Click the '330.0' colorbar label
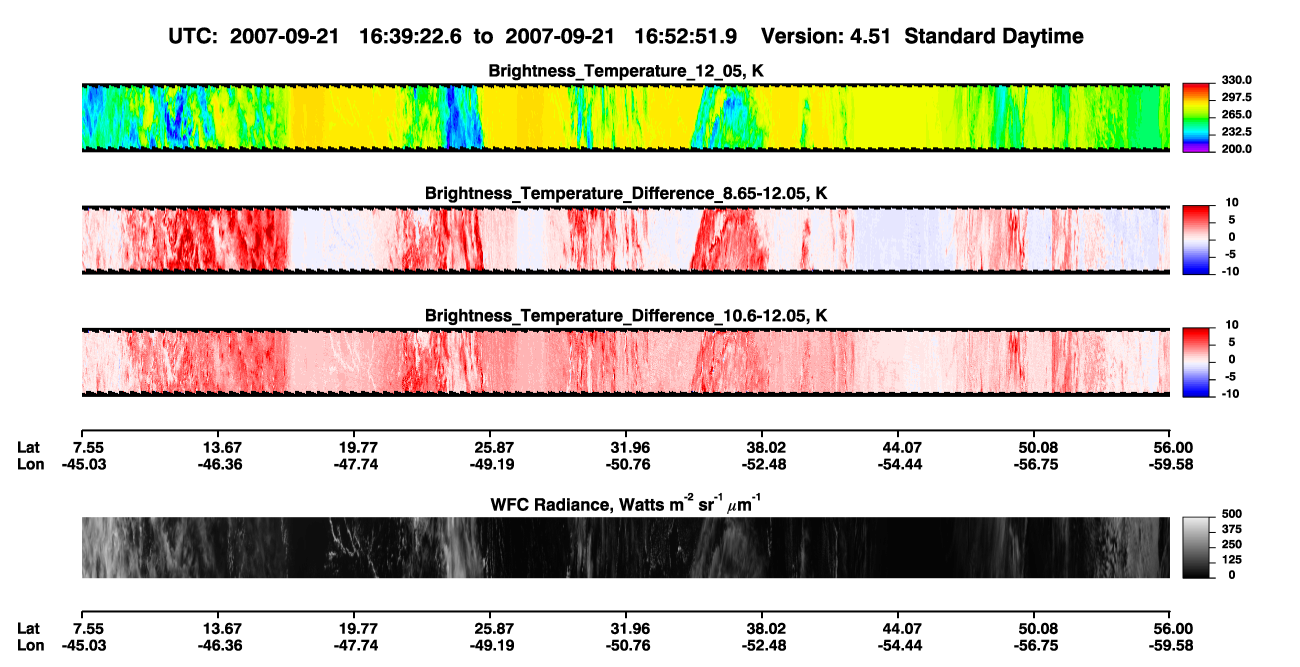Screen dimensions: 1300x667 1237,80
